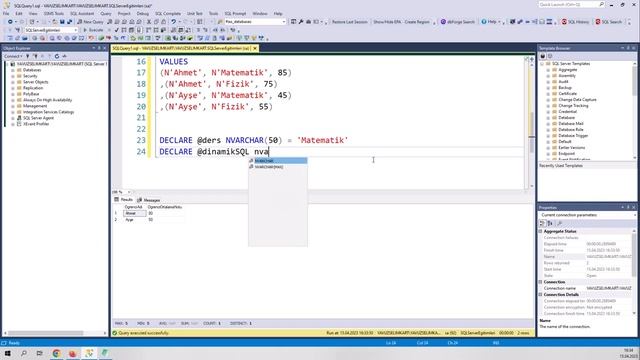
Task: Expand the Databases node
Action: (x=13, y=70)
